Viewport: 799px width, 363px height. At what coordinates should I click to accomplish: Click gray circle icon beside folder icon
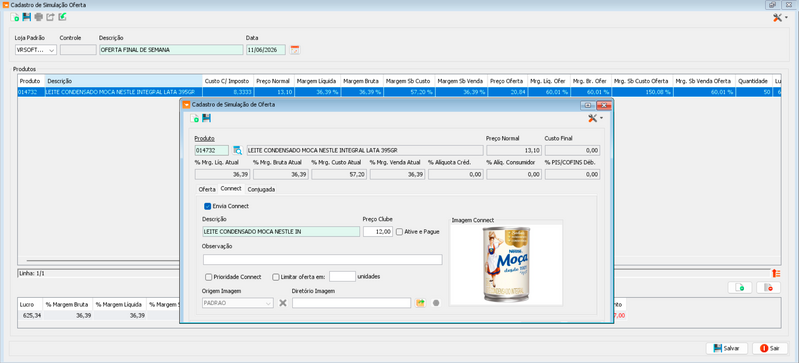[x=436, y=303]
